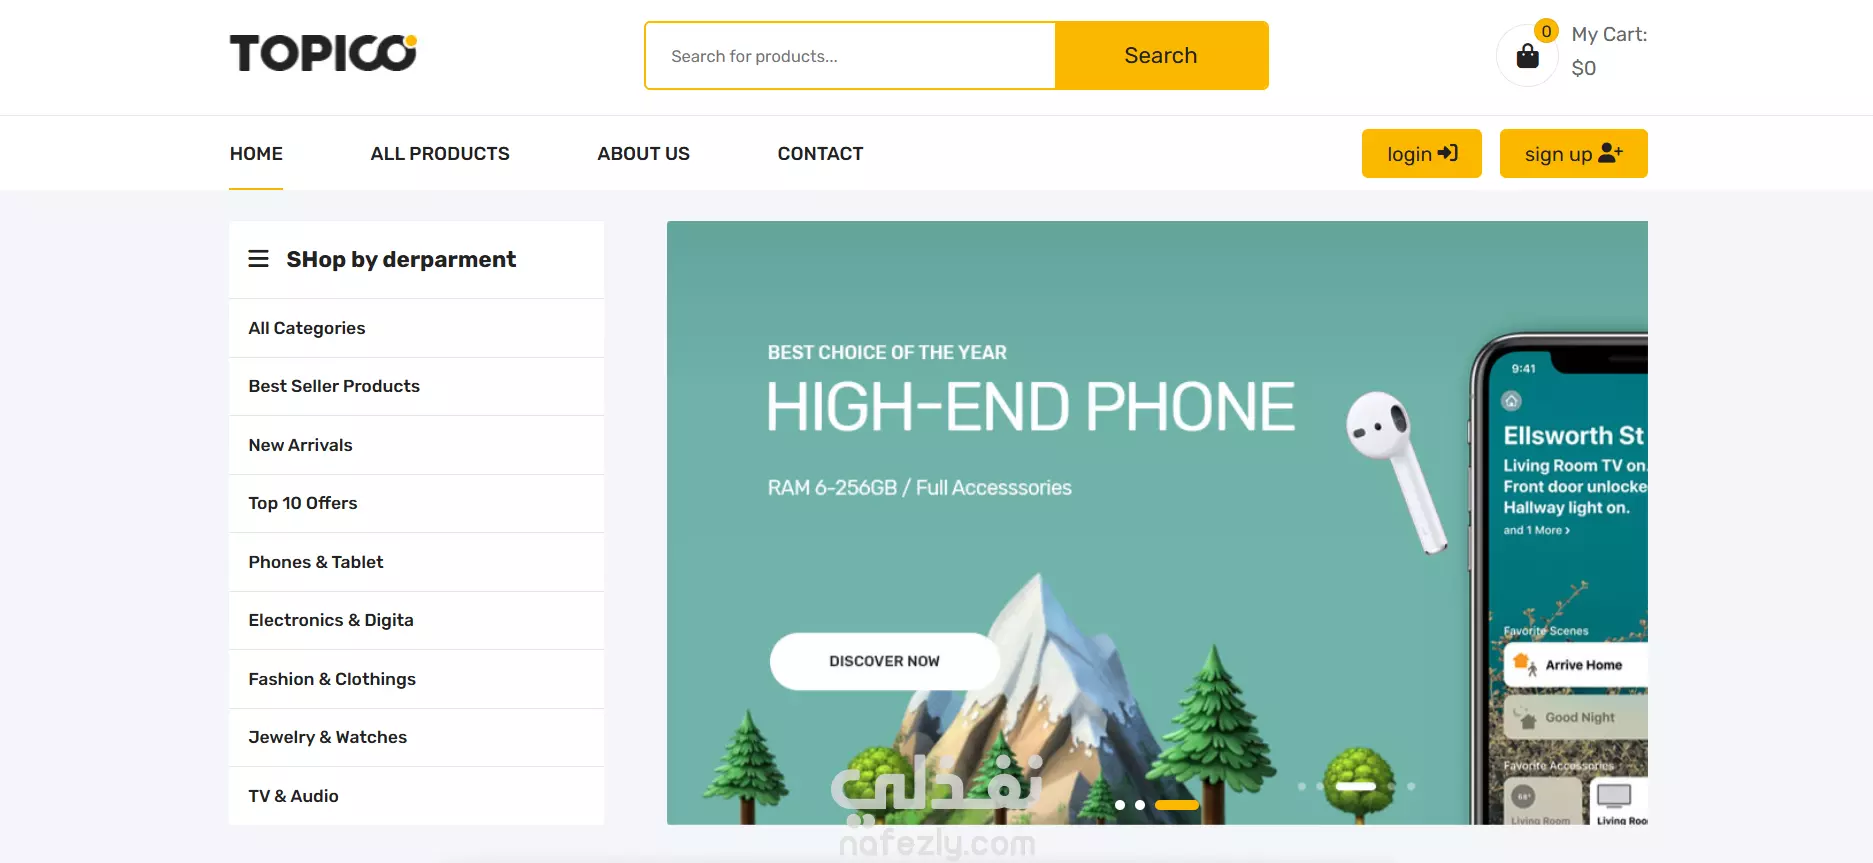The width and height of the screenshot is (1873, 863).
Task: Open the CONTACT page
Action: pyautogui.click(x=820, y=154)
